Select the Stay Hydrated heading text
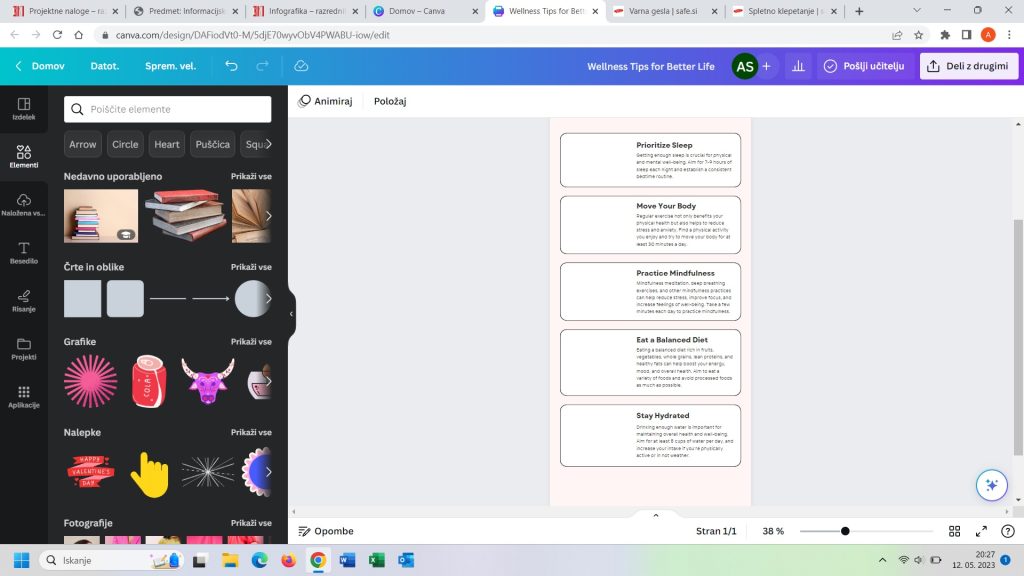 click(x=663, y=415)
